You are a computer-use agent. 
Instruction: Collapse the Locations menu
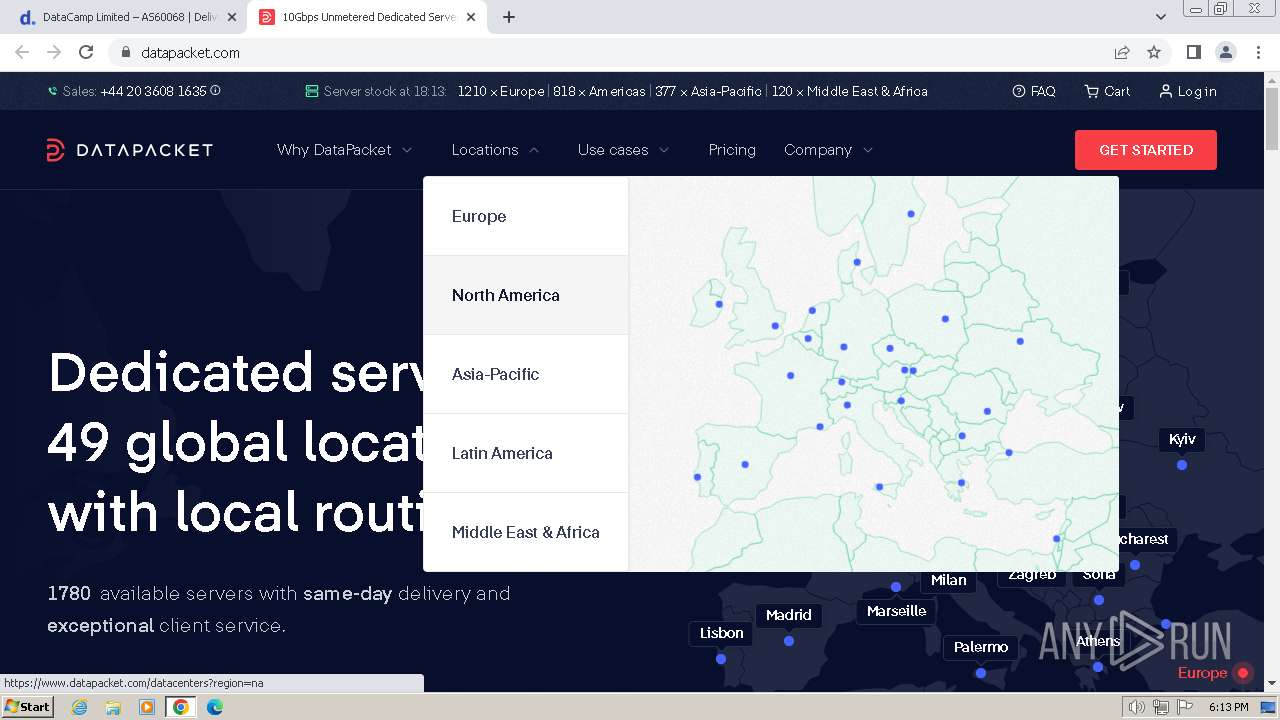point(496,150)
